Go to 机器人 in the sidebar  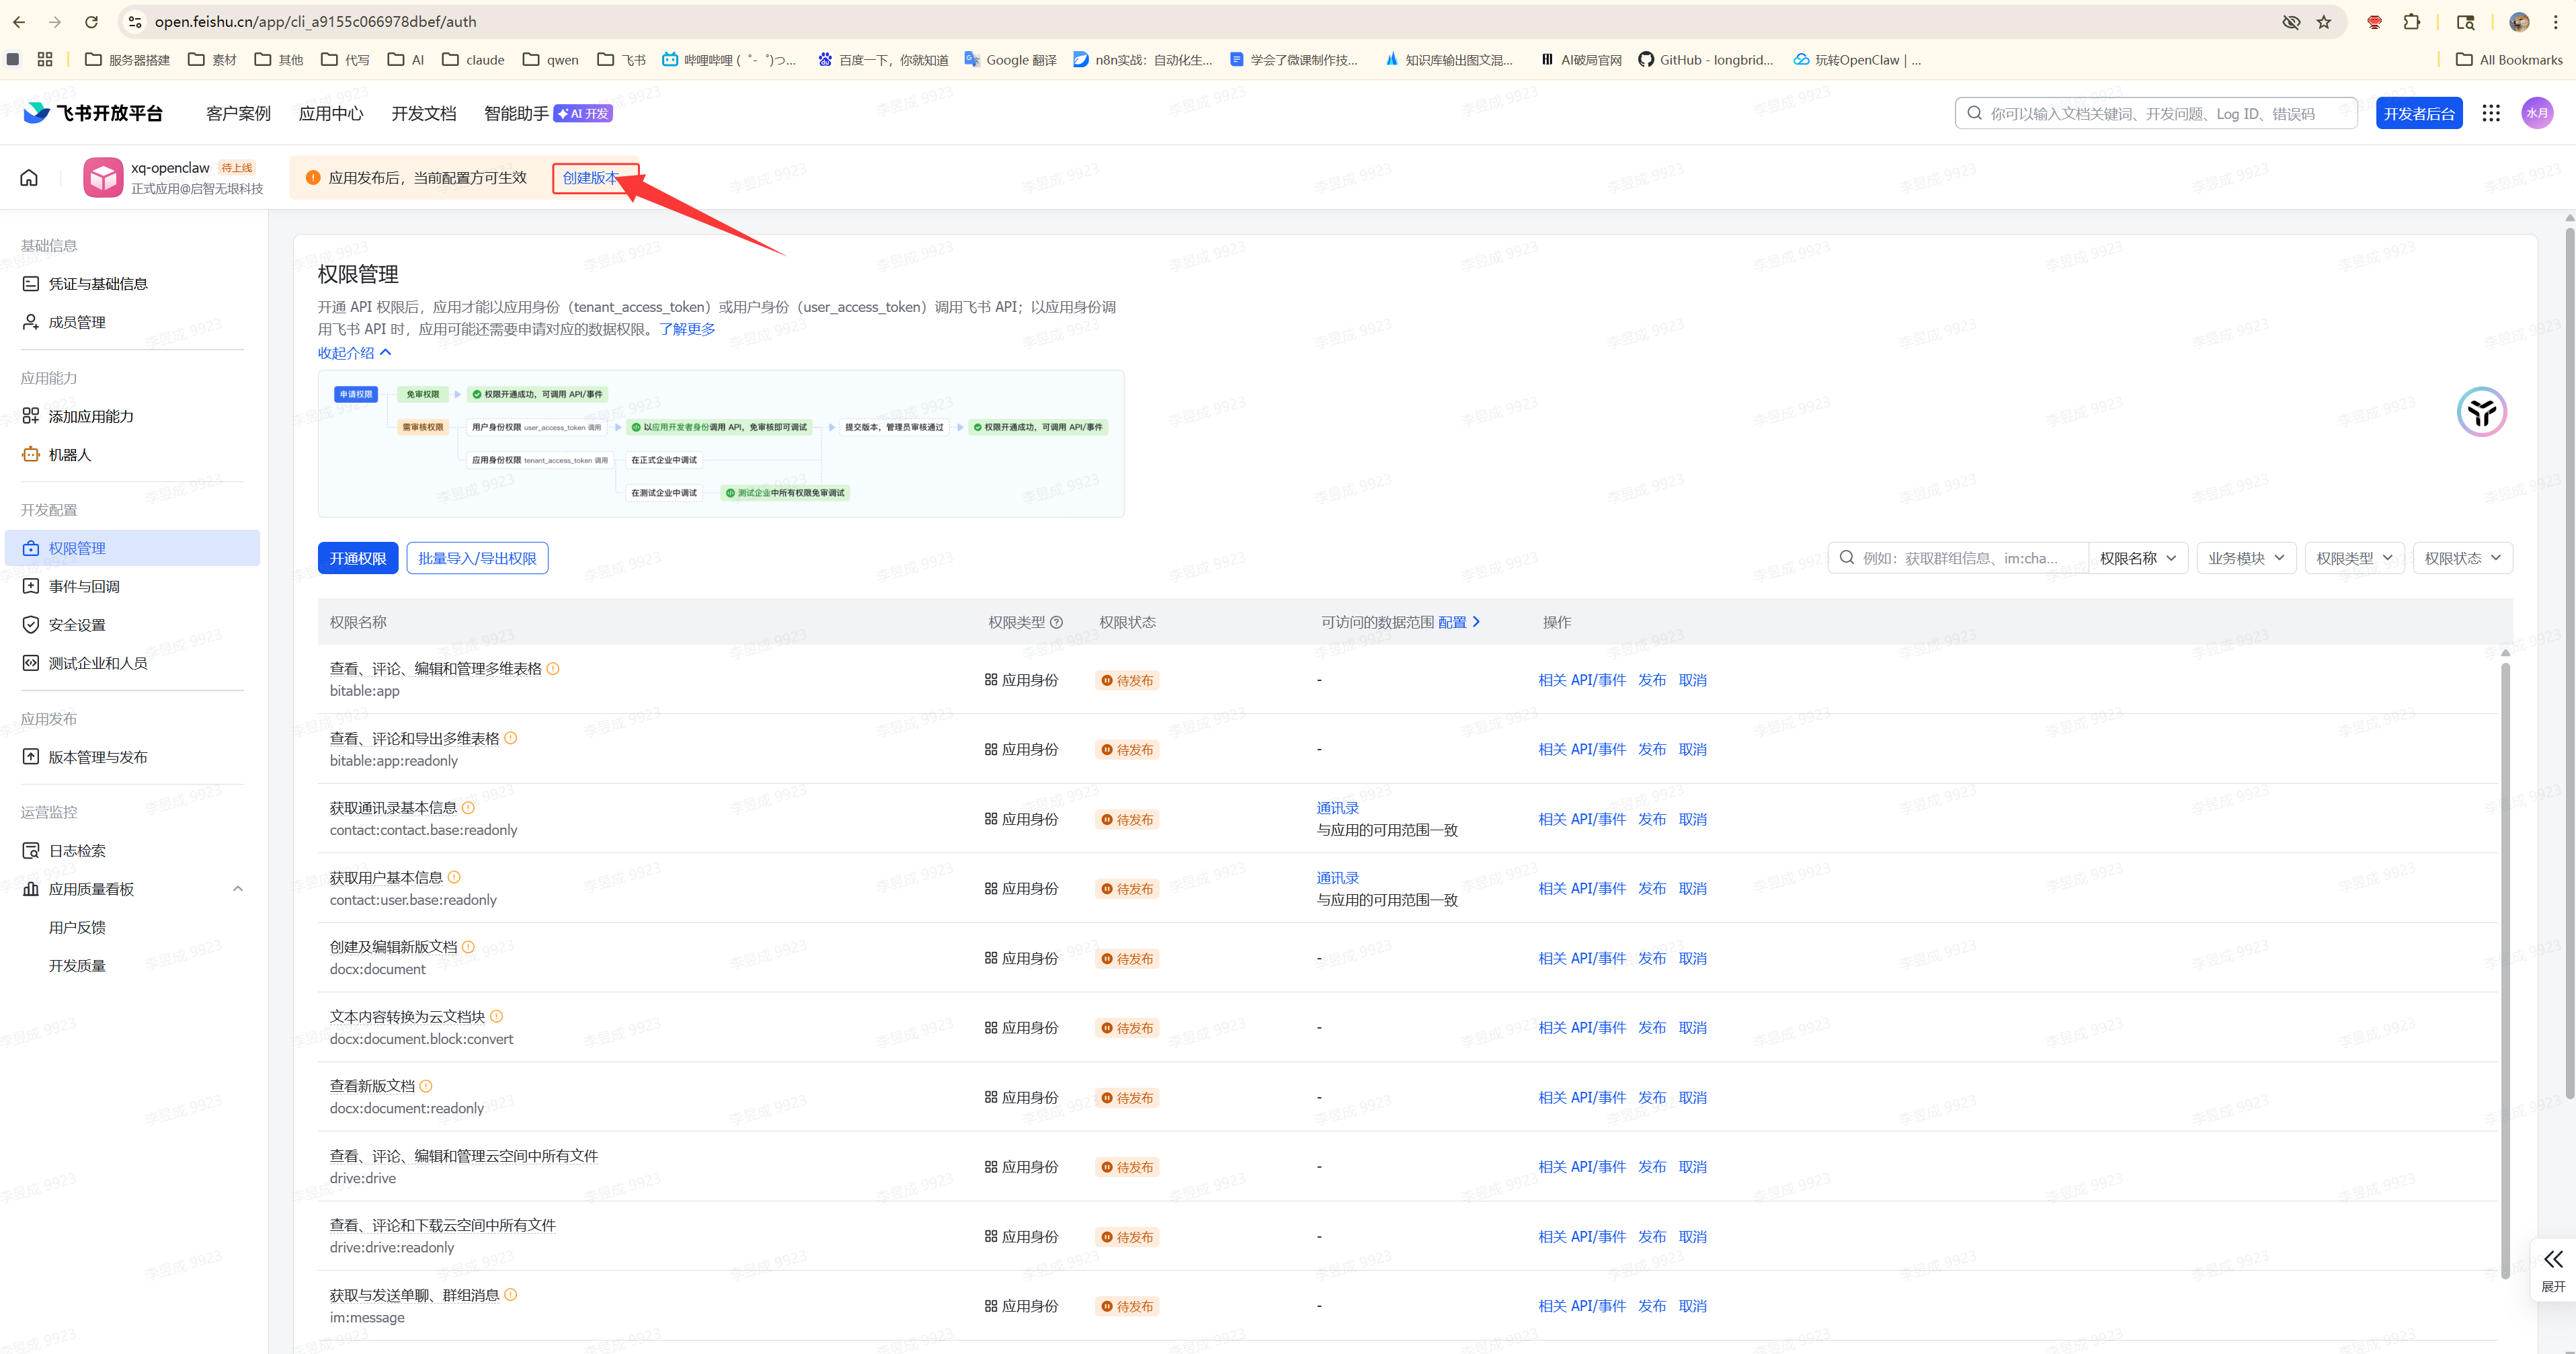coord(132,455)
